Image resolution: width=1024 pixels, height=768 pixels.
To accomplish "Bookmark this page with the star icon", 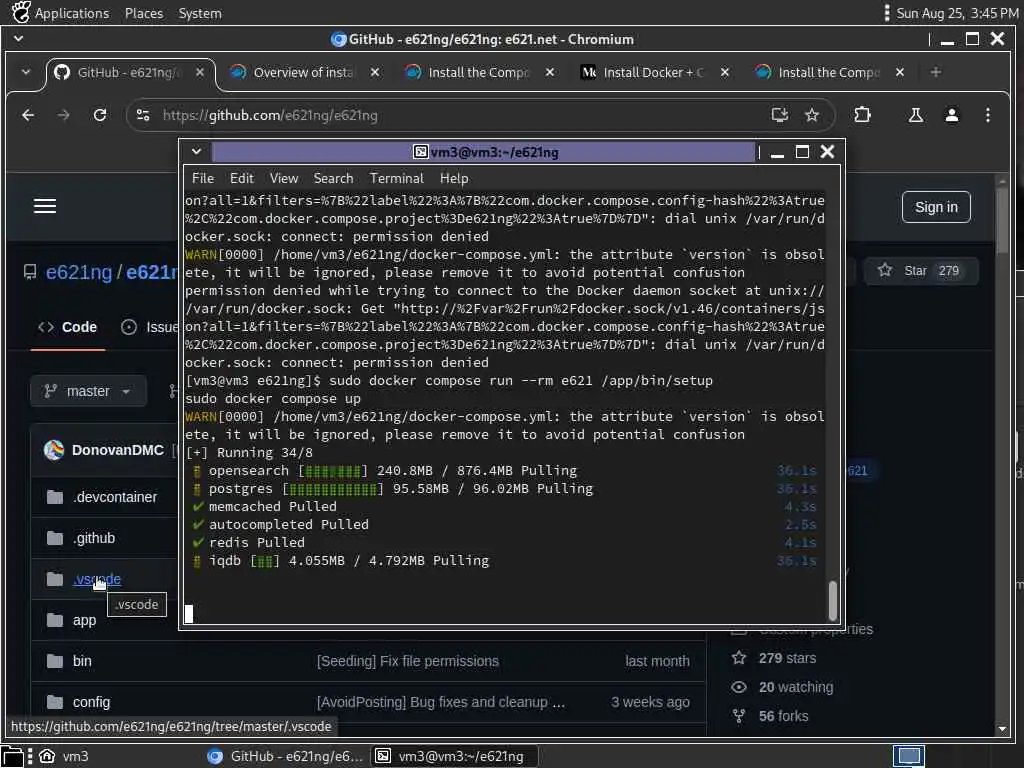I will (x=812, y=116).
